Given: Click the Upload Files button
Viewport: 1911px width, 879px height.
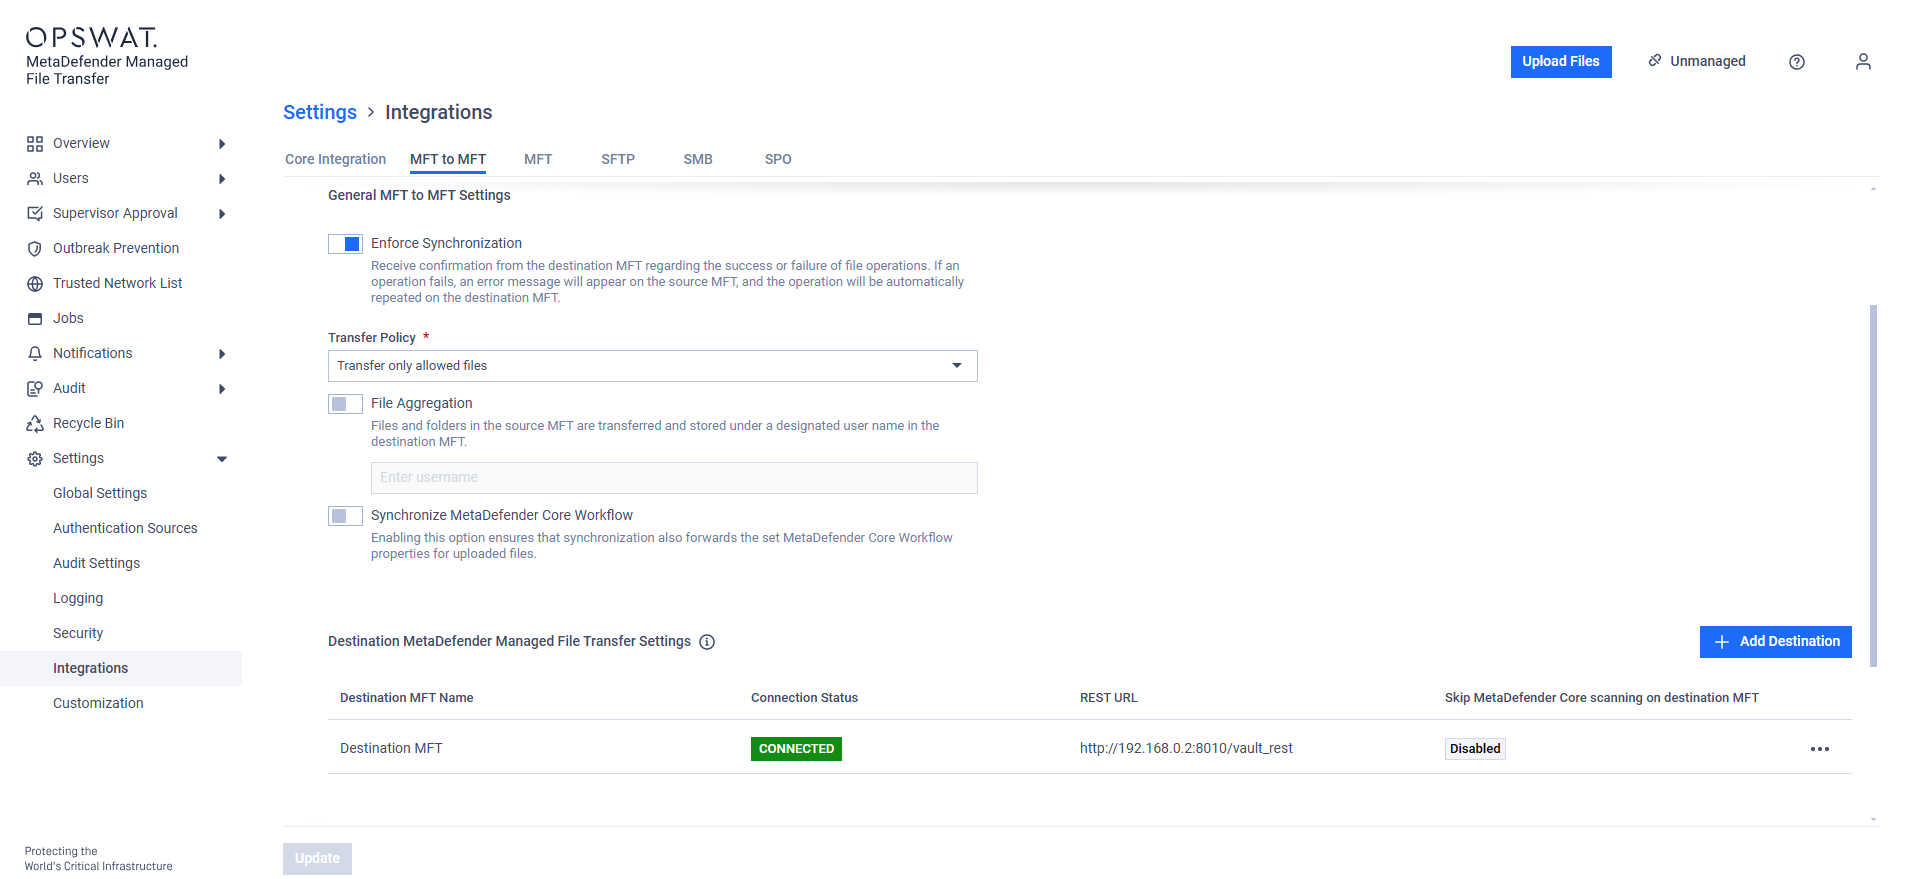Looking at the screenshot, I should pyautogui.click(x=1561, y=62).
